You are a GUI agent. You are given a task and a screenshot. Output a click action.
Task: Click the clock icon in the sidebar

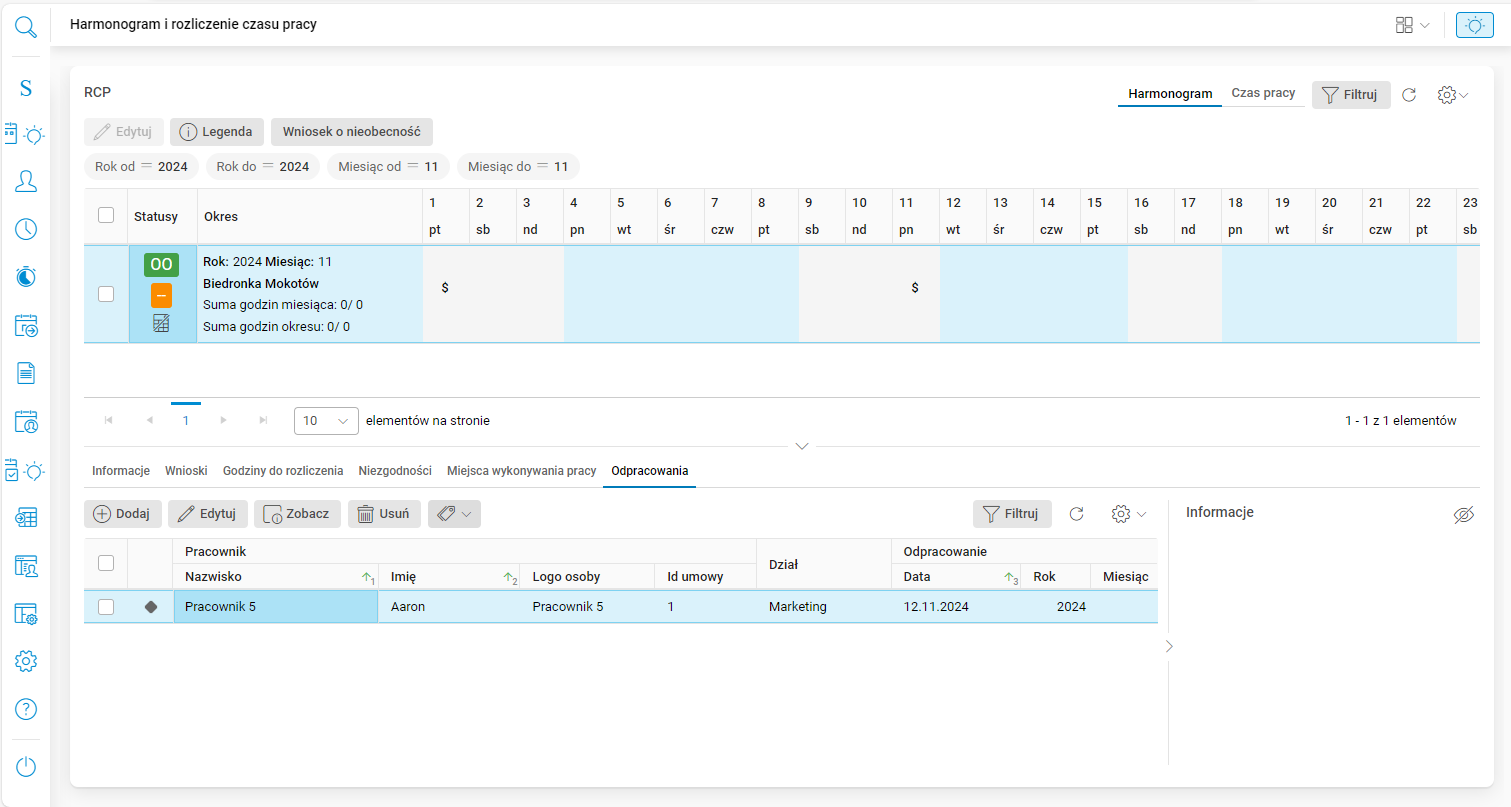click(x=26, y=229)
